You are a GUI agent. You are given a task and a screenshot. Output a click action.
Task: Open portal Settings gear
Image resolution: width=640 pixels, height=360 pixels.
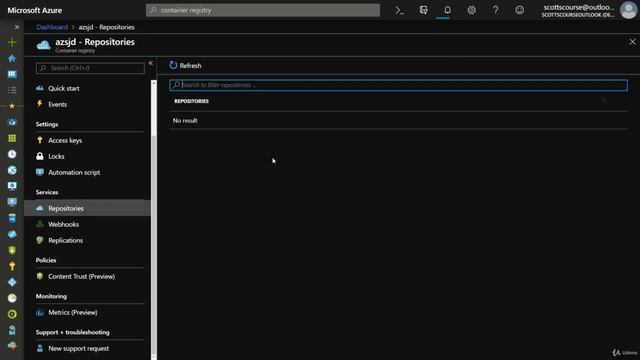(x=471, y=10)
